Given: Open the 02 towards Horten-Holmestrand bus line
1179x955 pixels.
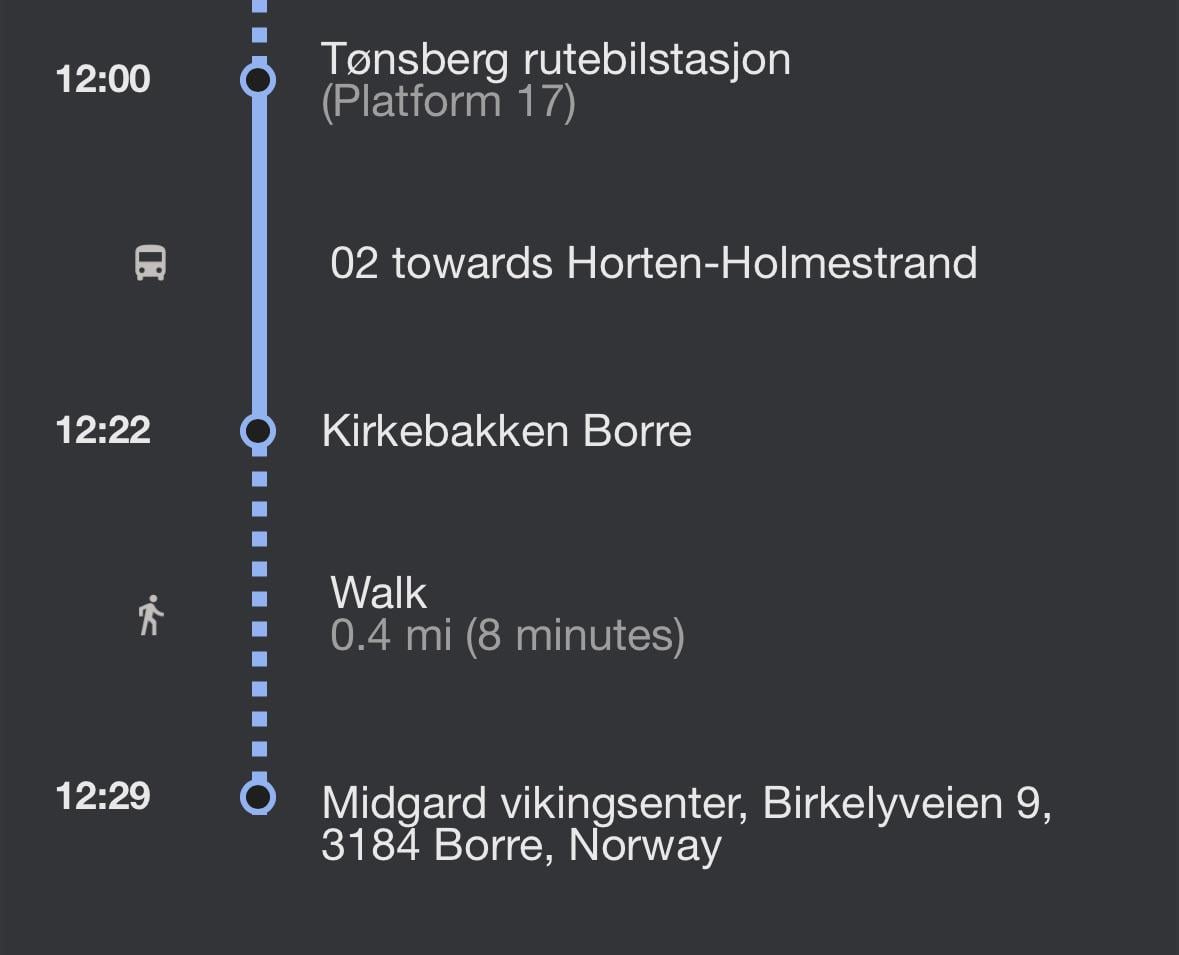Looking at the screenshot, I should click(653, 263).
